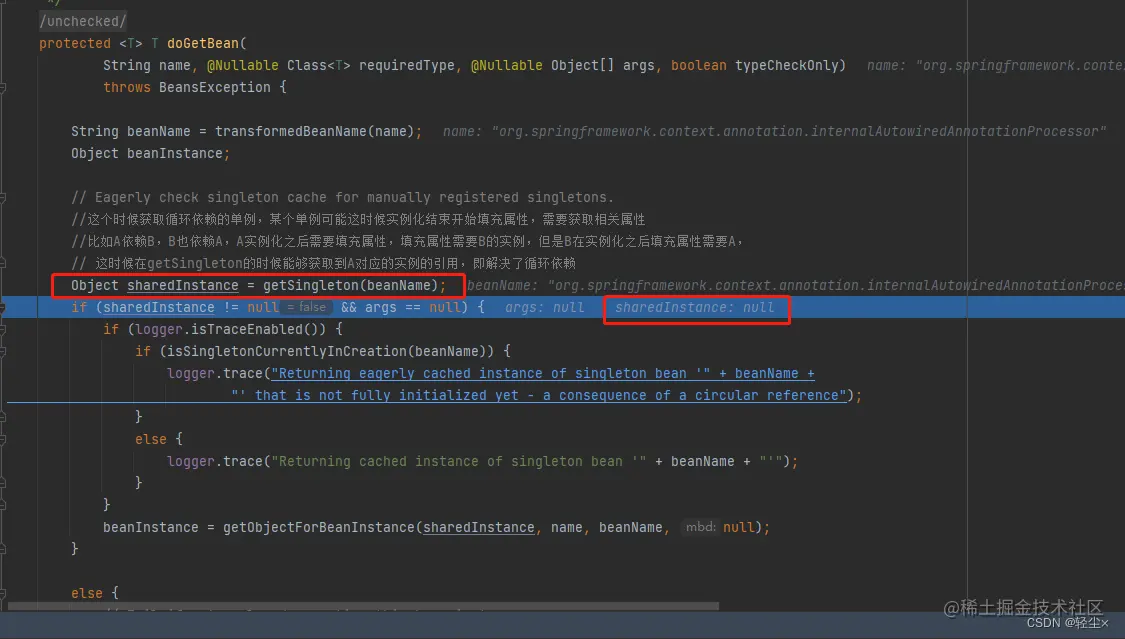Click 'isSingletonCurrentlyInCreation' in the if condition

click(x=286, y=351)
